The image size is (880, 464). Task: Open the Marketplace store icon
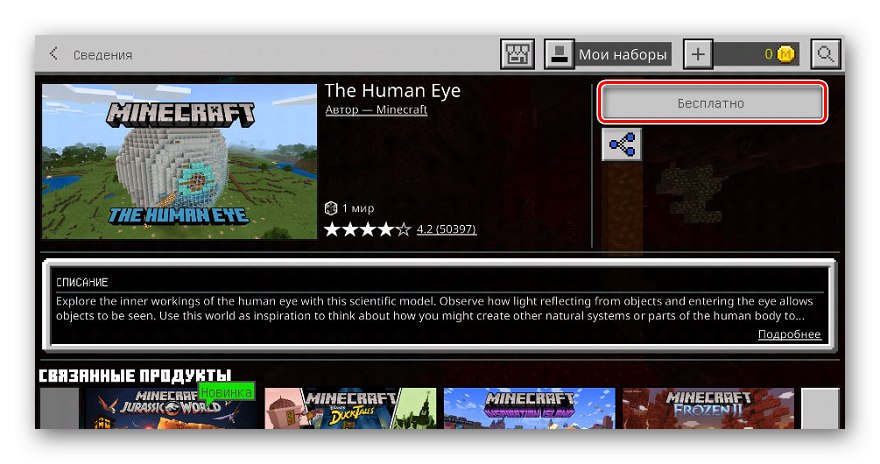click(x=517, y=54)
